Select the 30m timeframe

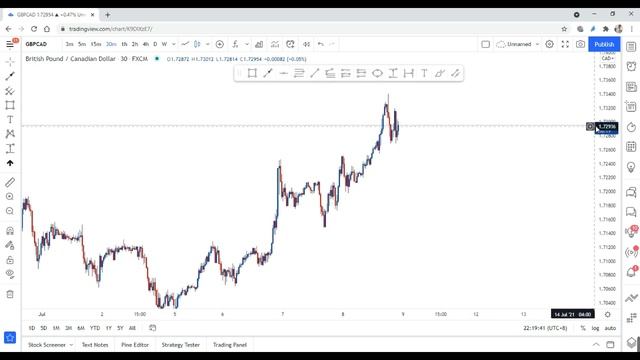(x=111, y=44)
